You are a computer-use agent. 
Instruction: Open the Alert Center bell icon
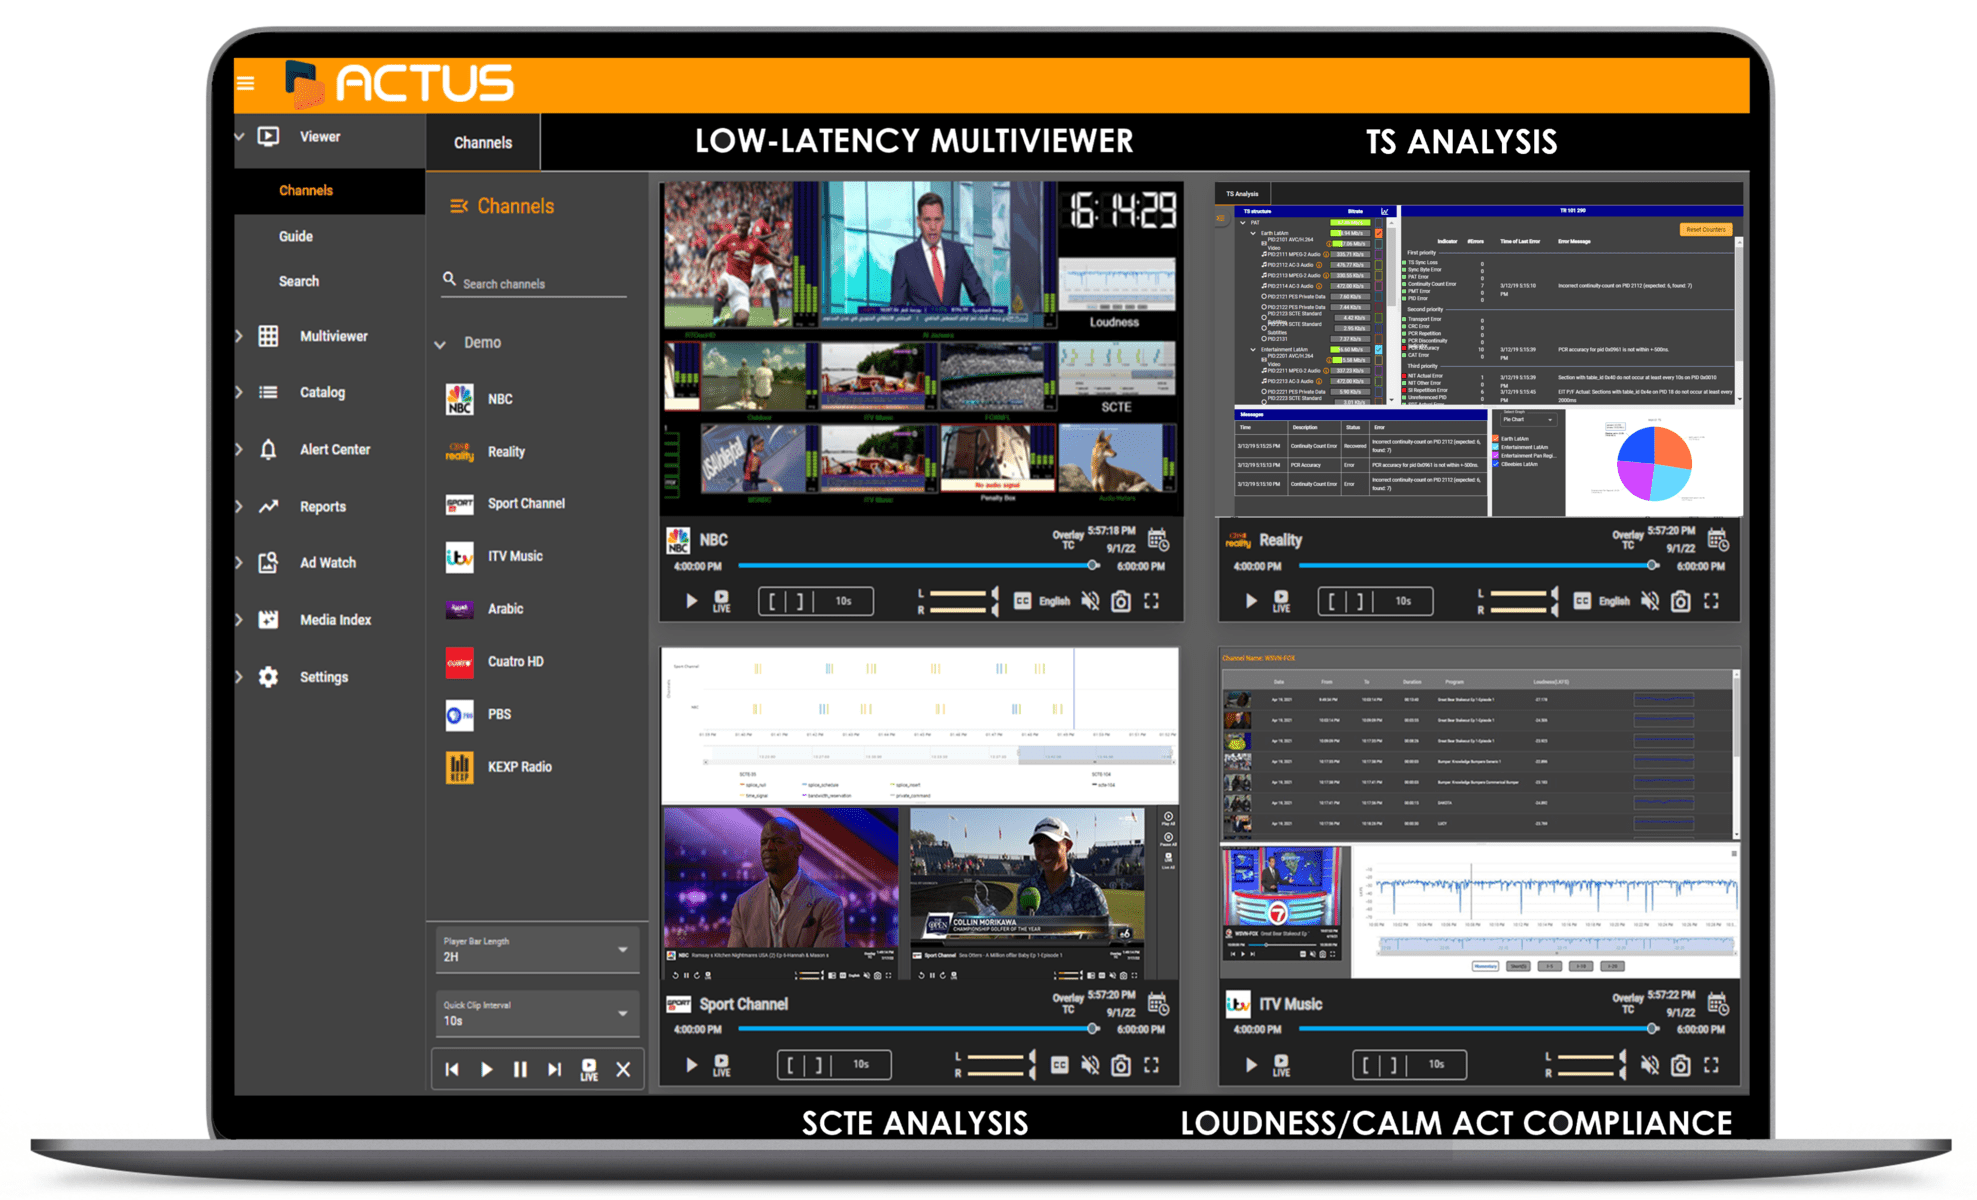(x=268, y=449)
